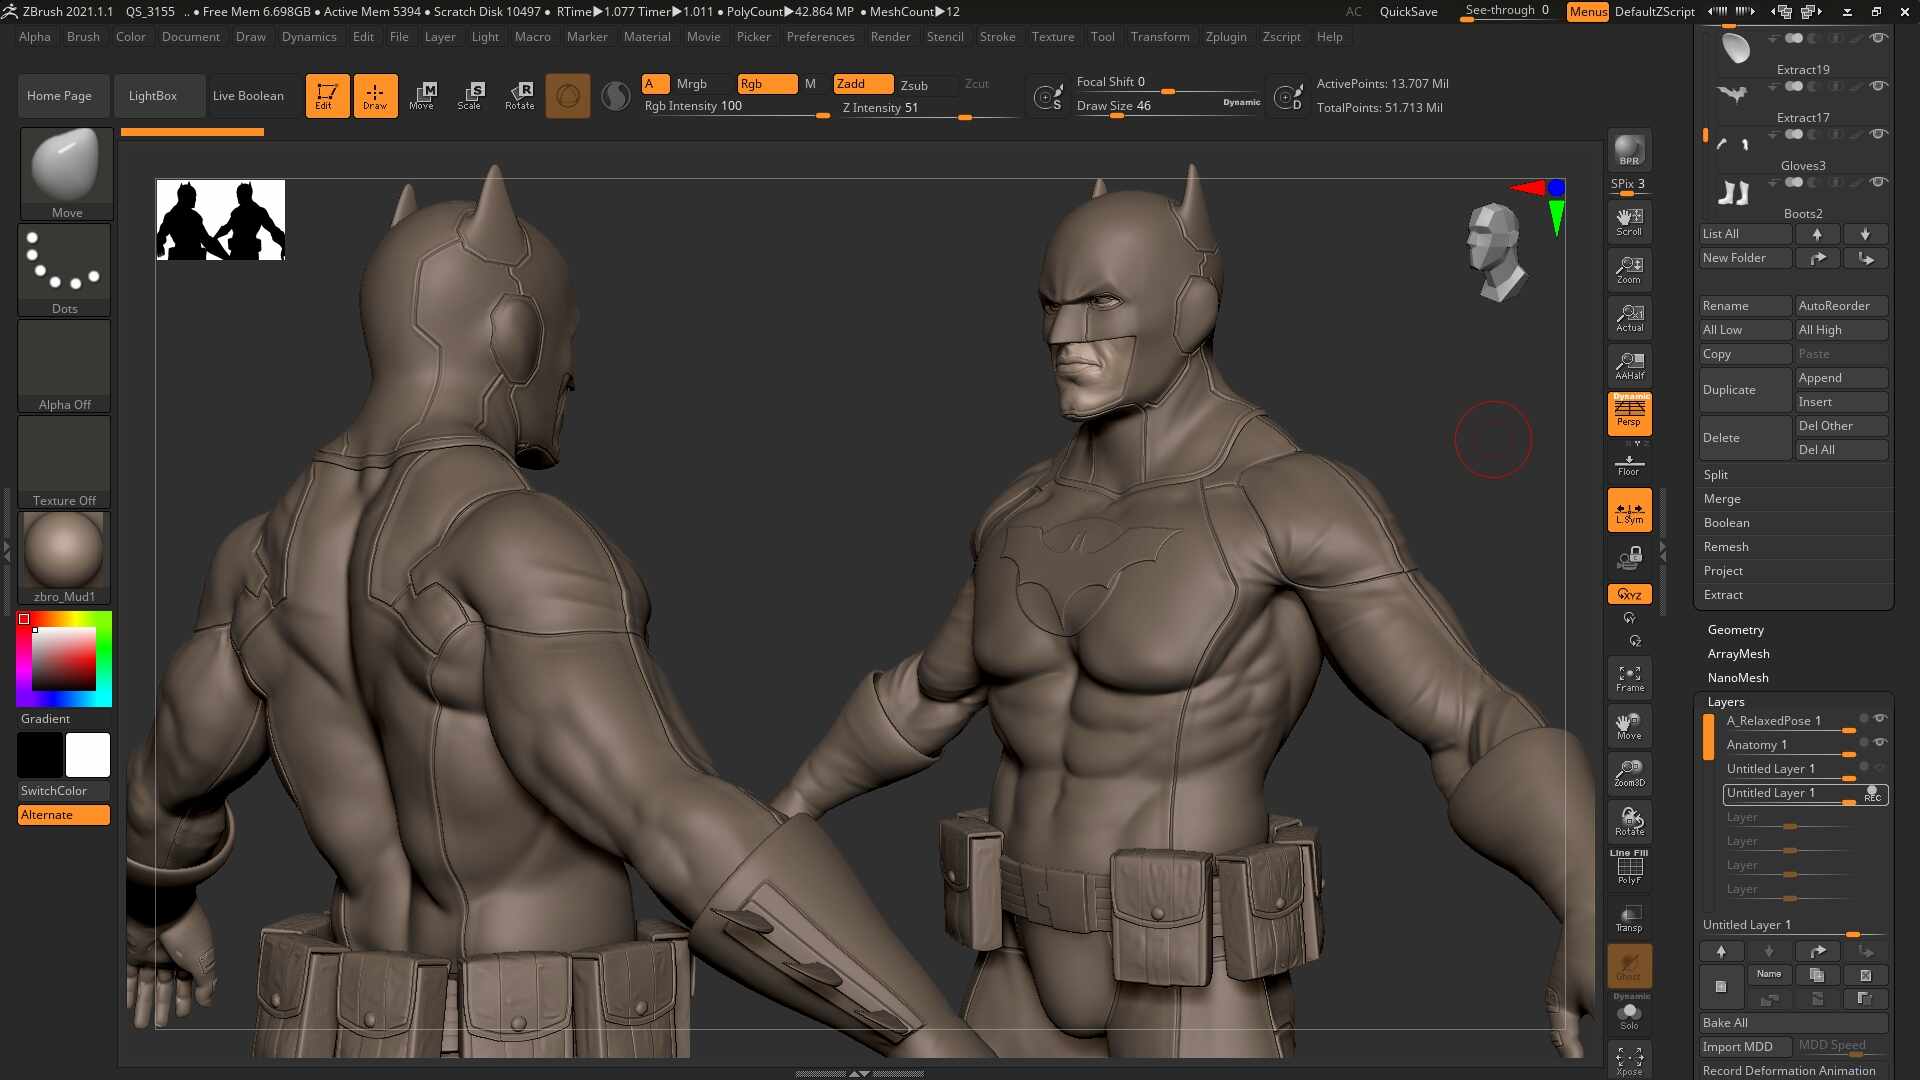Expand the ArrayMesh section

pyautogui.click(x=1738, y=654)
